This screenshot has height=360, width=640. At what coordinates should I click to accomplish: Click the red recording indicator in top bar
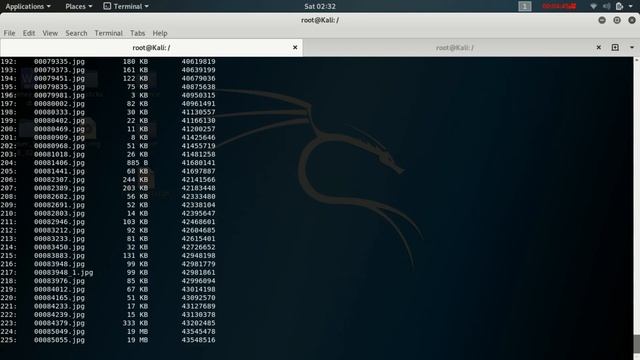tap(559, 6)
